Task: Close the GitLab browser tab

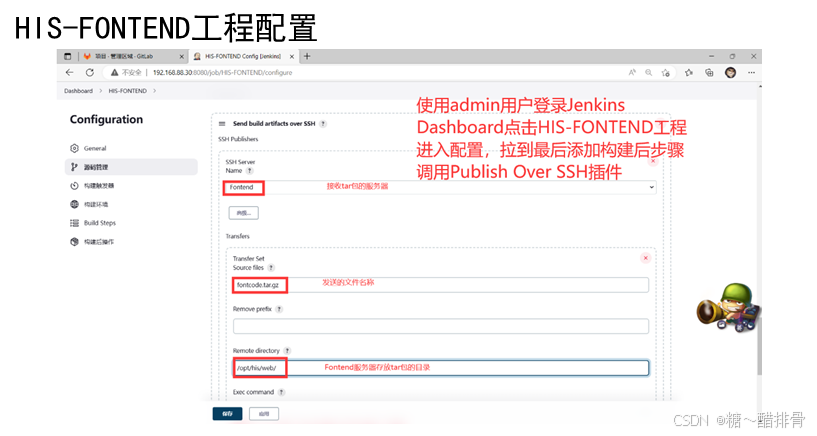Action: (181, 56)
